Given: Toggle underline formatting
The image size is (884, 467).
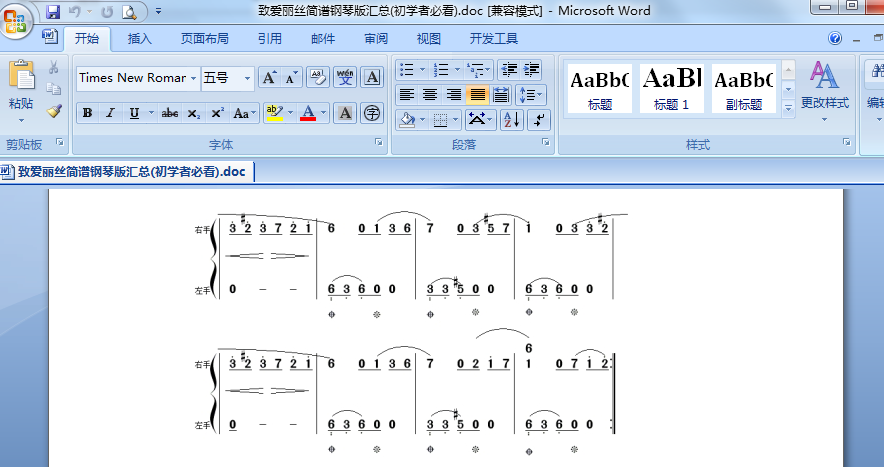Looking at the screenshot, I should pos(134,113).
